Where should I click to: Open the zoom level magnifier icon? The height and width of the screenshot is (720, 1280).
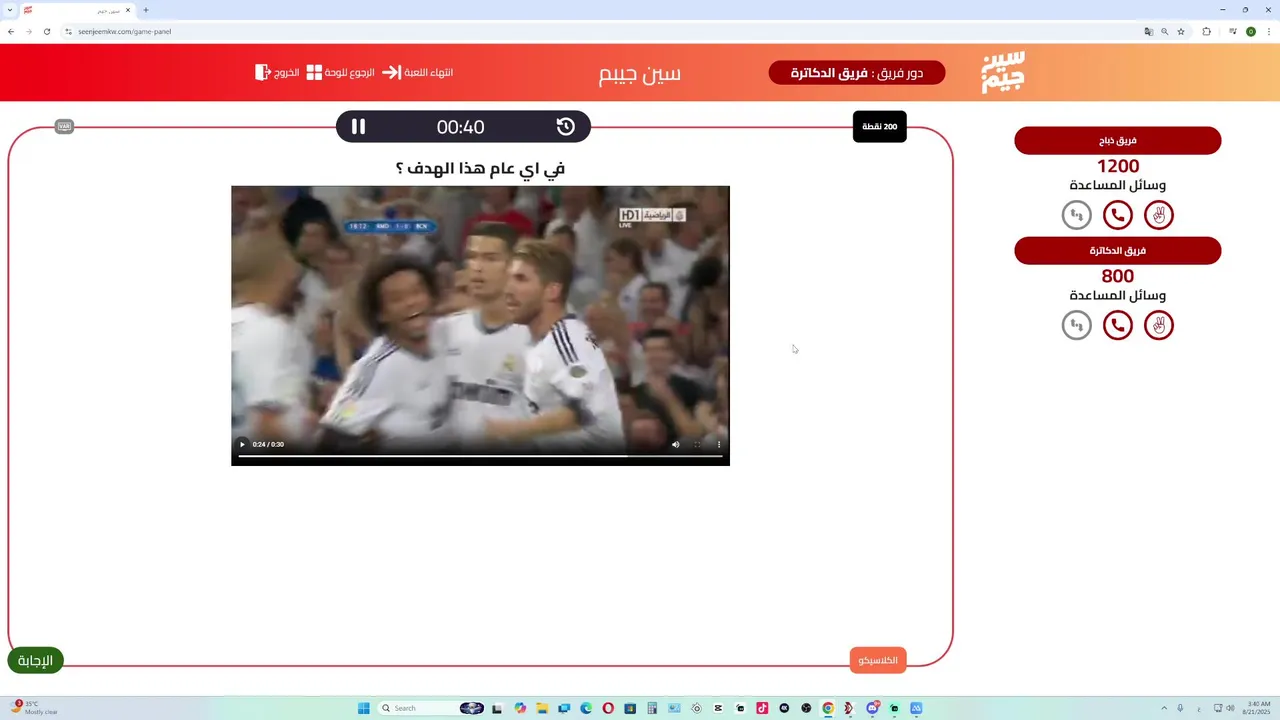tap(1165, 32)
